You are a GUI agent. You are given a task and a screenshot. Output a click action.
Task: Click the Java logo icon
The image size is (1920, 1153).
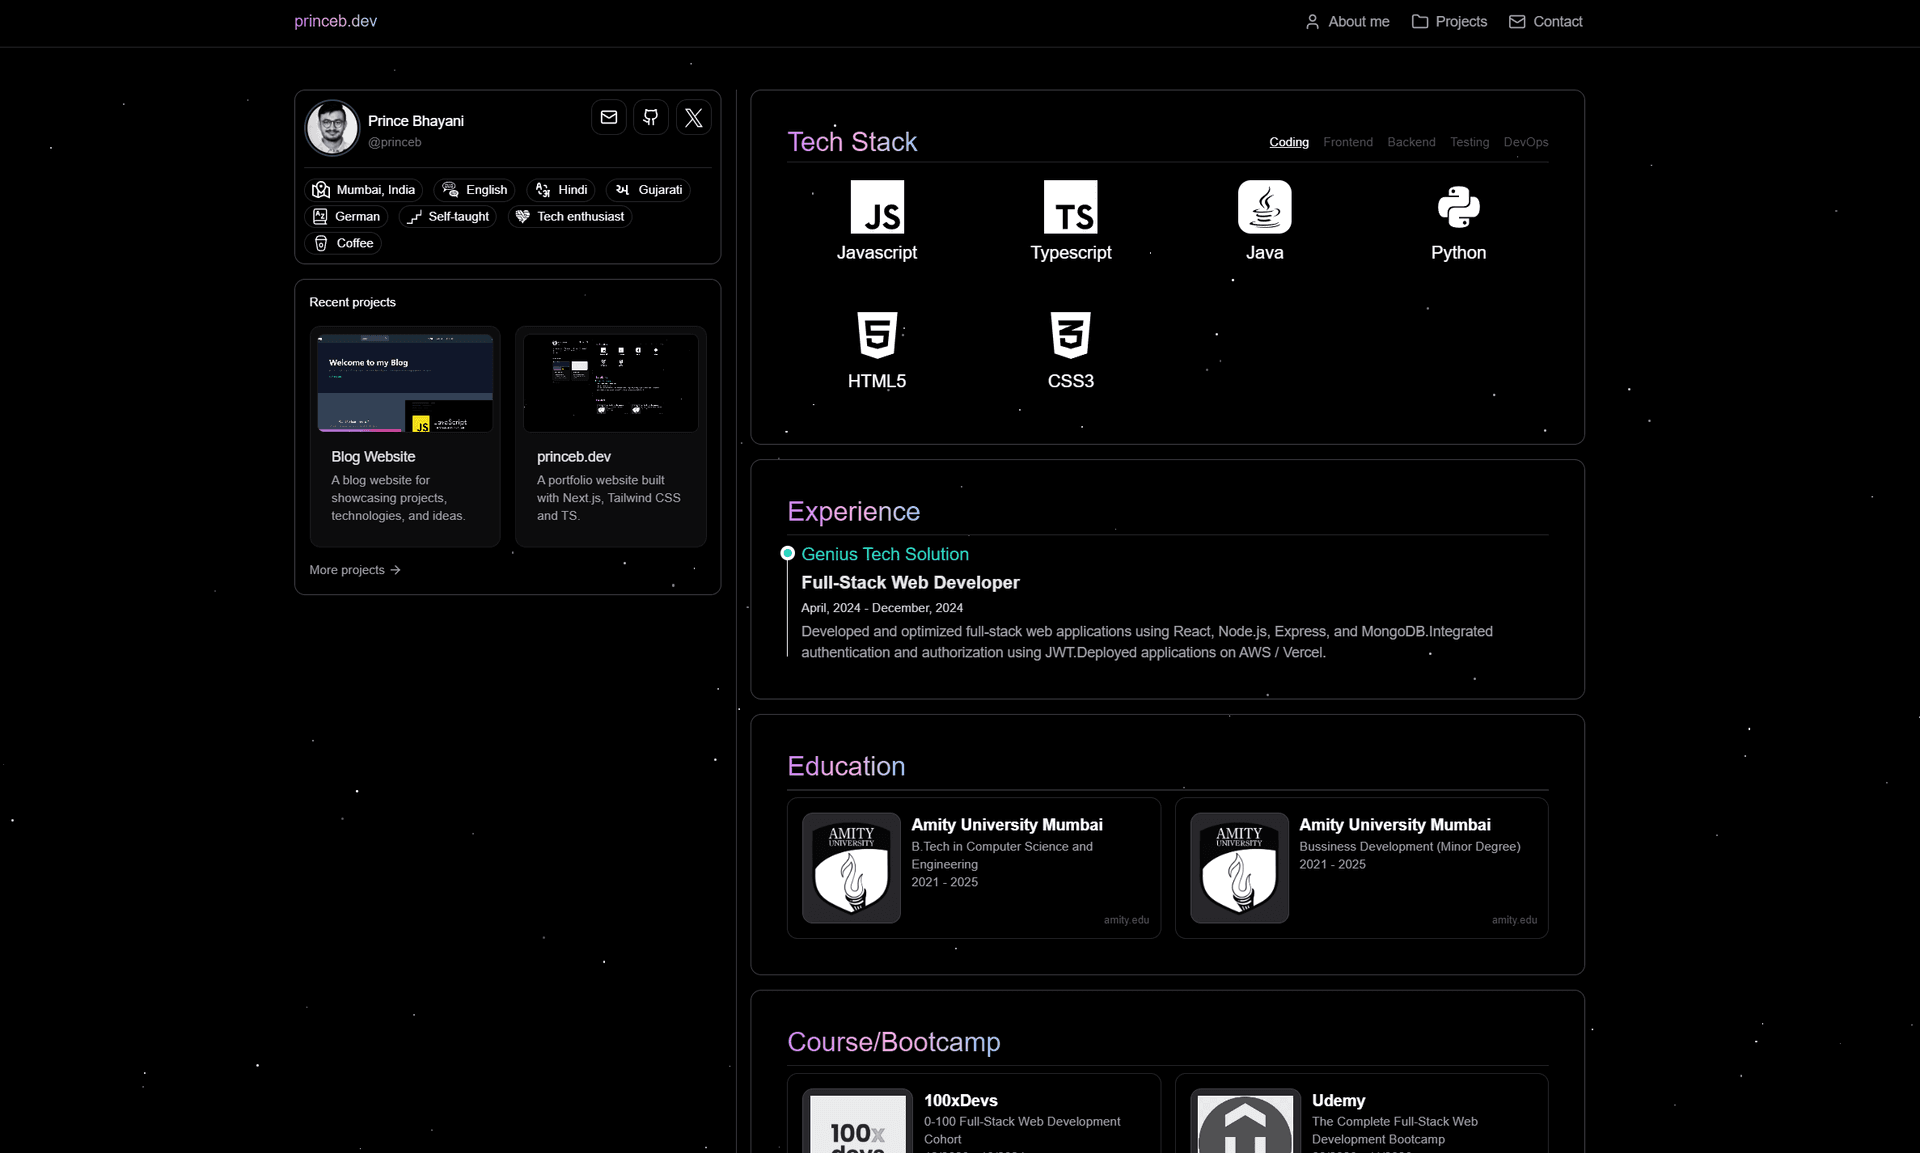[x=1264, y=209]
